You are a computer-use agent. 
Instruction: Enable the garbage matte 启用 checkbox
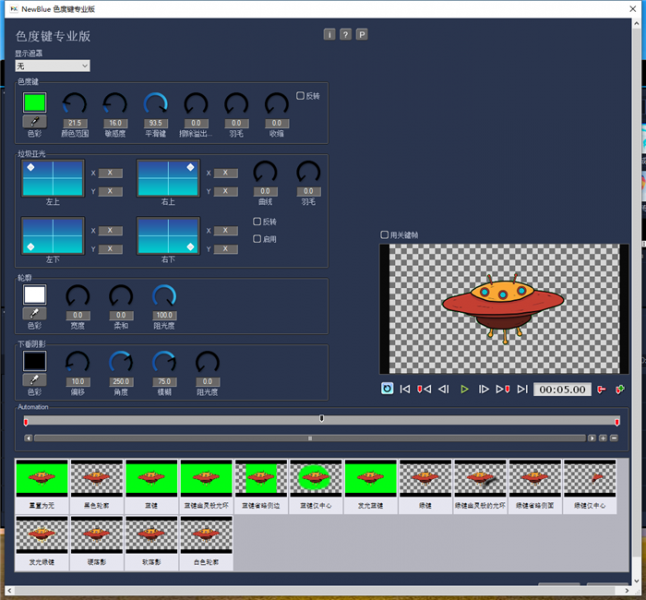[257, 239]
